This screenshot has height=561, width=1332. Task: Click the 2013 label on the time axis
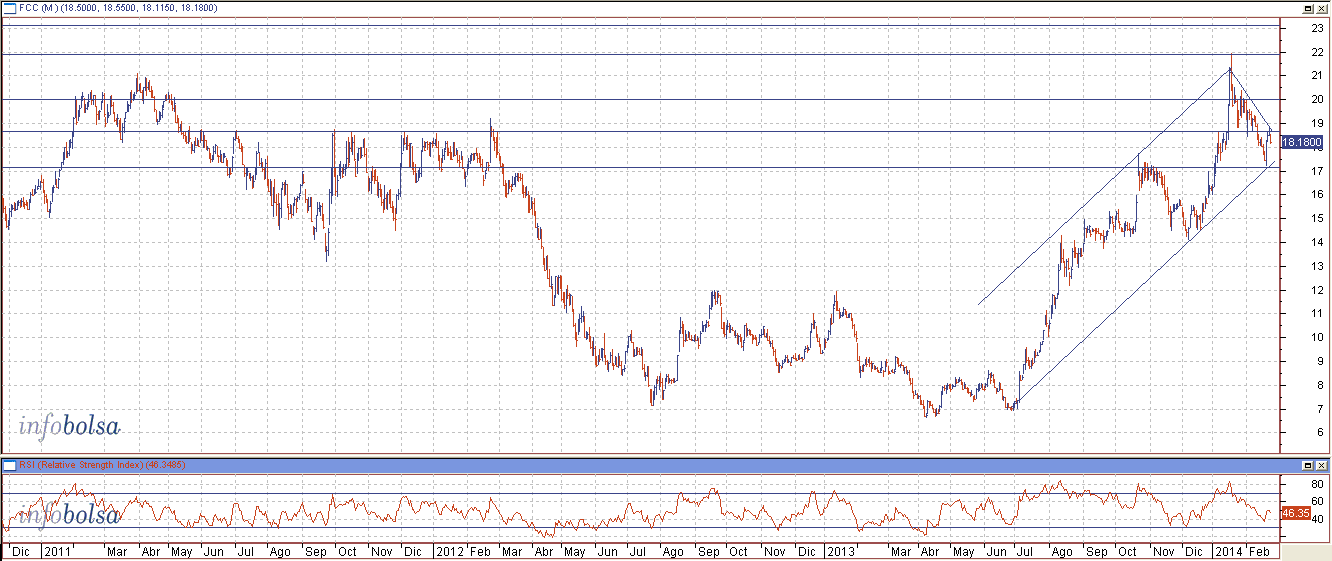[840, 552]
